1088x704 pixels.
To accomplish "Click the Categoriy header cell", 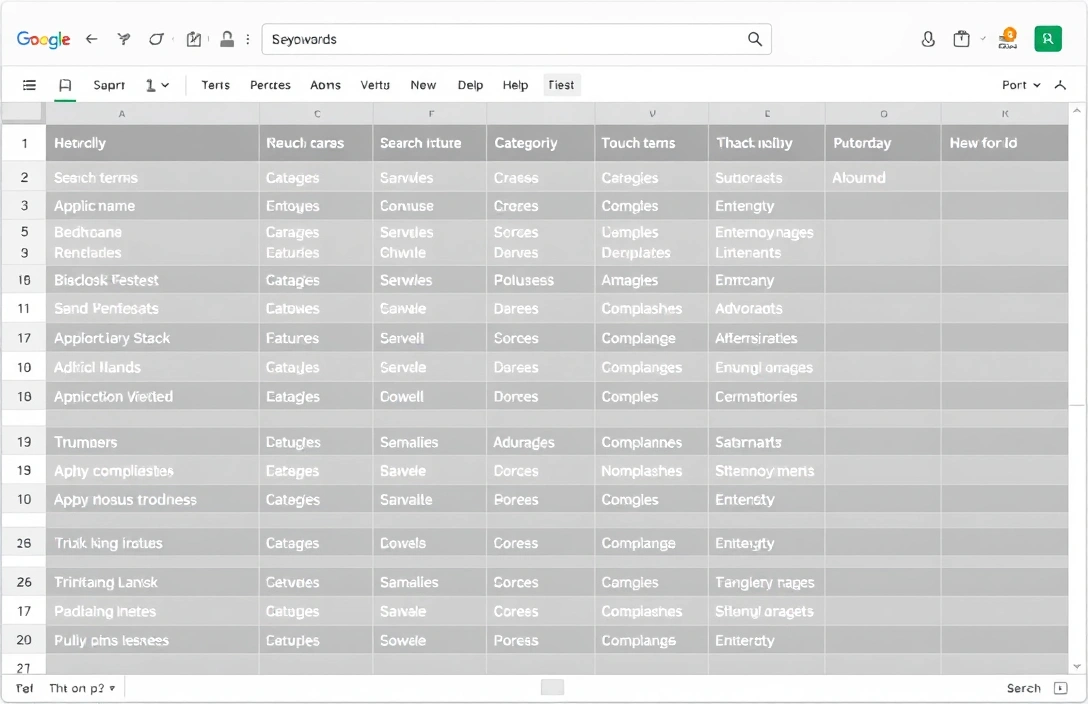I will click(541, 144).
